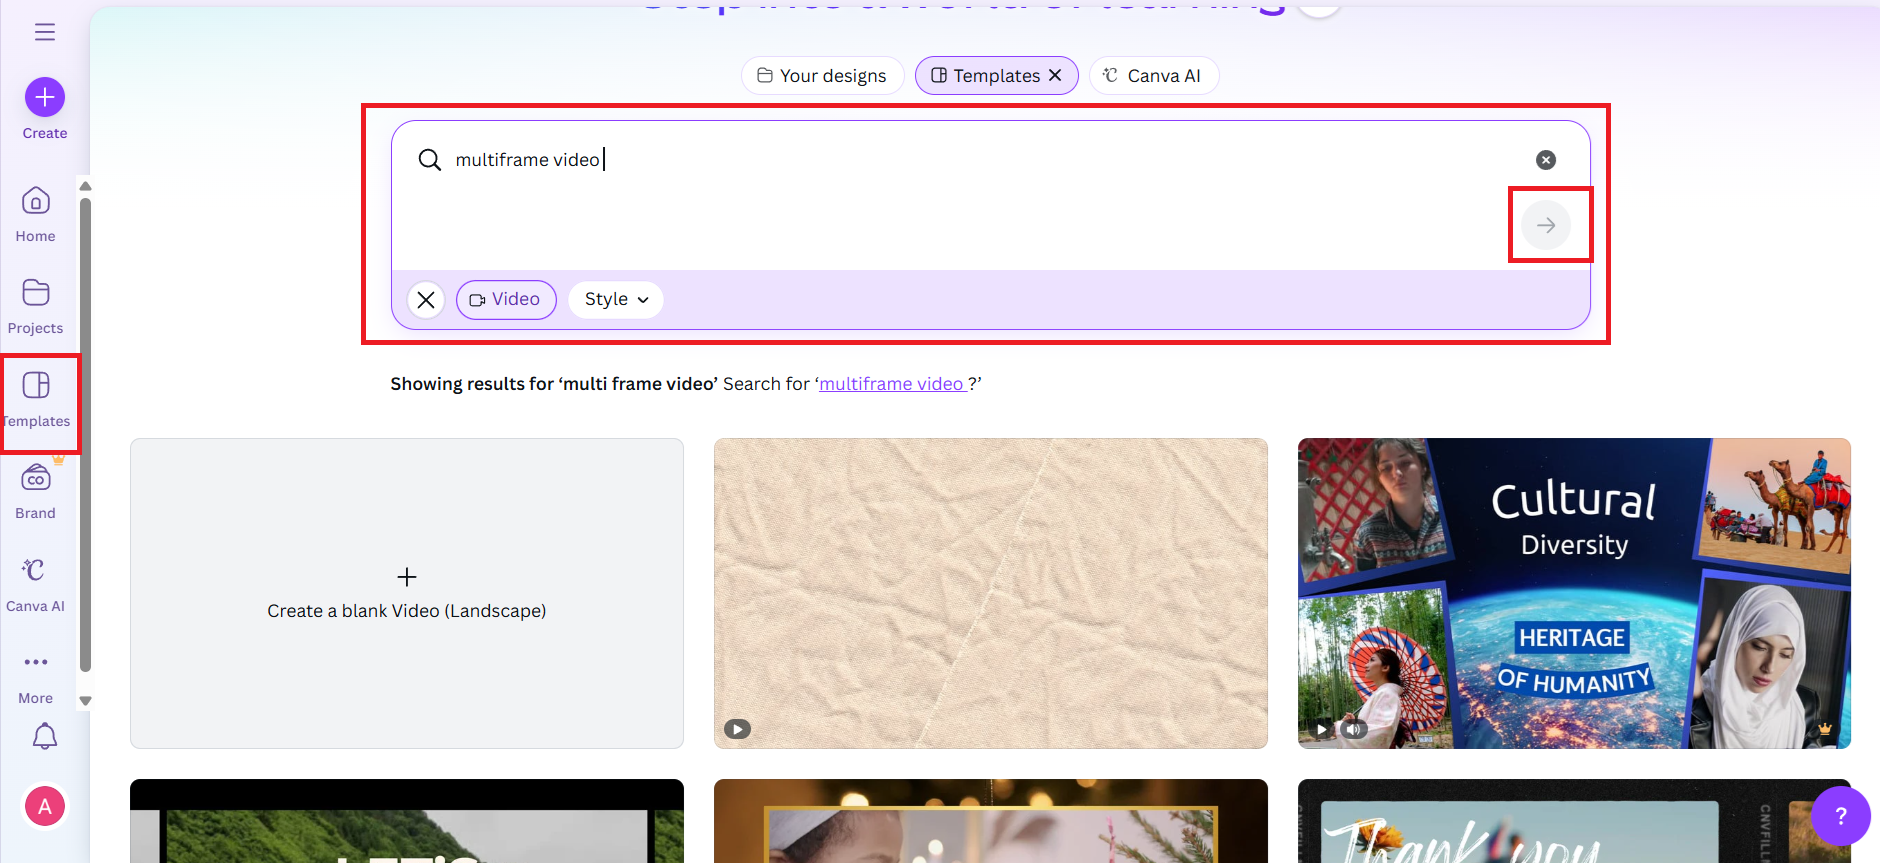Viewport: 1880px width, 863px height.
Task: Open notifications bell icon
Action: click(45, 737)
